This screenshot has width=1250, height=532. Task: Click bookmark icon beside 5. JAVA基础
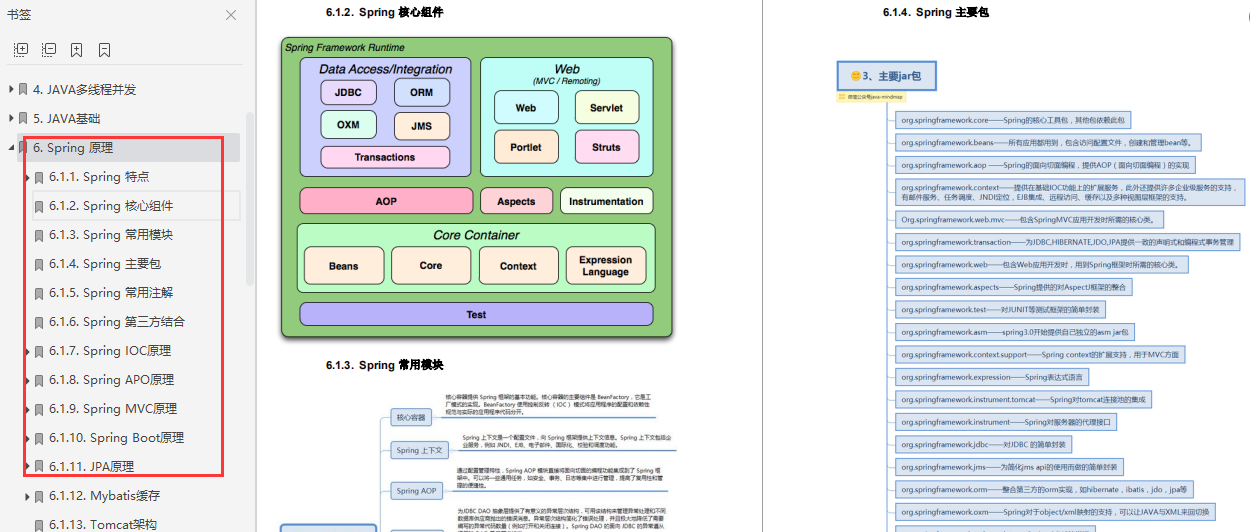click(23, 118)
